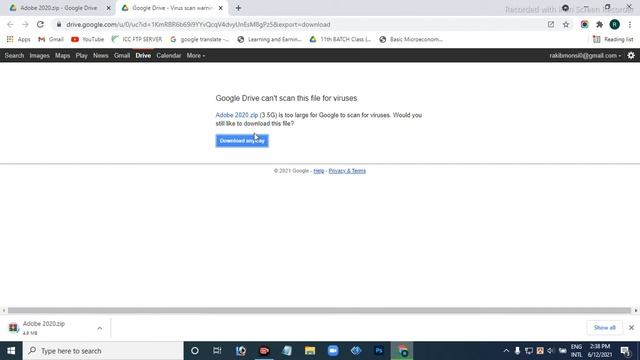Open Task View on taskbar
This screenshot has height=360, width=640.
217,351
